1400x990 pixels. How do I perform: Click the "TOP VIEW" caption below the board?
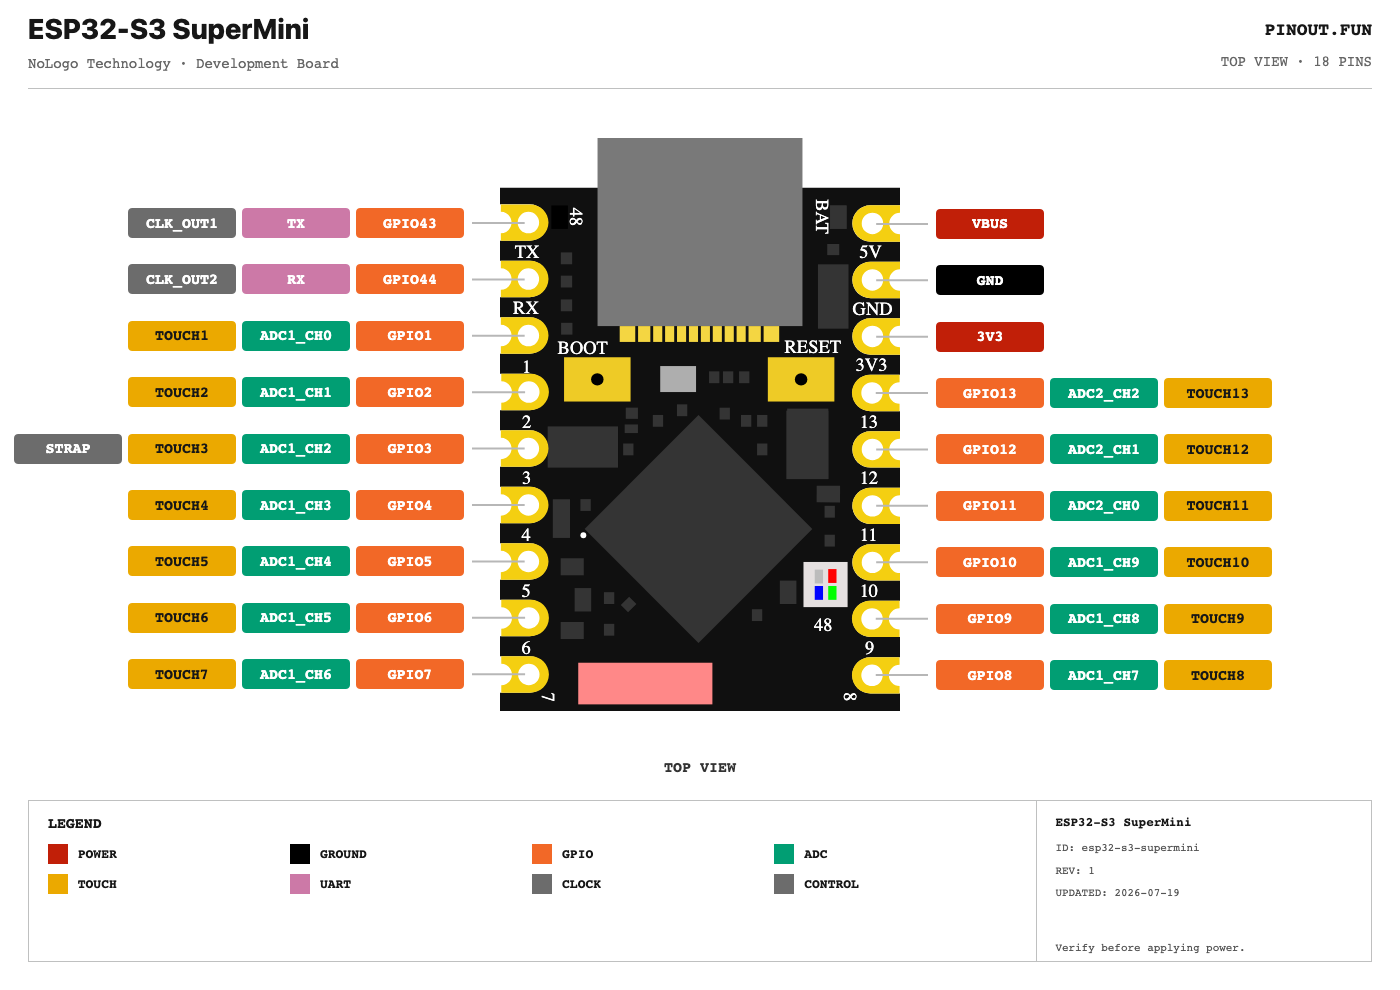[x=700, y=768]
